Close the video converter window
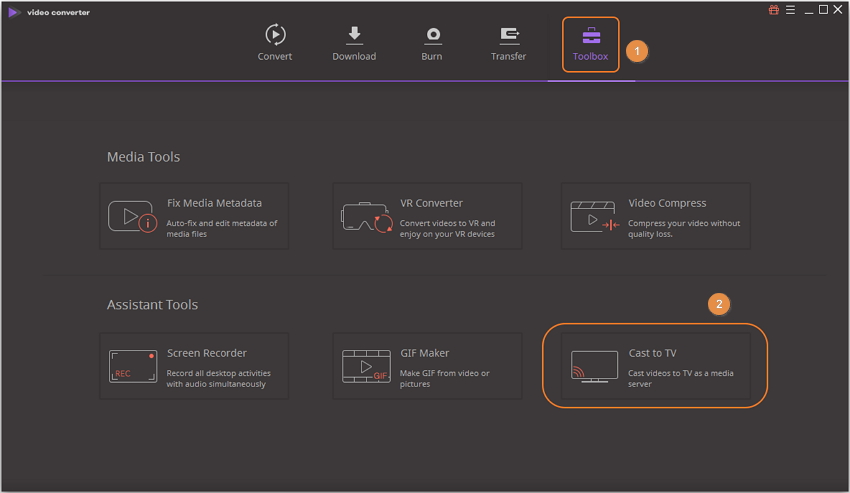The height and width of the screenshot is (493, 850). click(x=838, y=10)
